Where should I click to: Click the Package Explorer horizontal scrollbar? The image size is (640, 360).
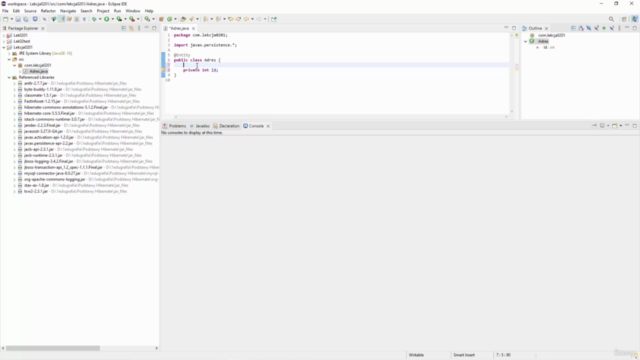click(53, 348)
